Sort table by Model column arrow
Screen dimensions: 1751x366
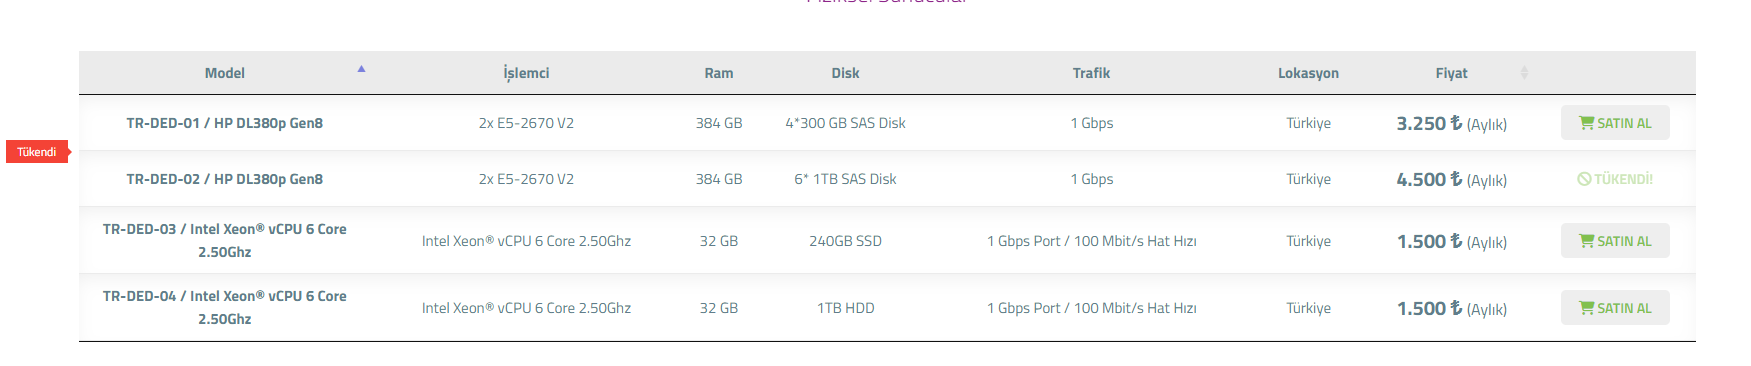click(361, 69)
